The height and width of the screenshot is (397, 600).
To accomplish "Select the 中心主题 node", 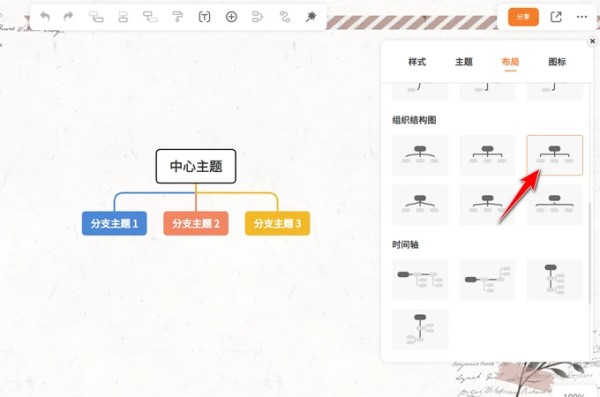I will point(196,166).
